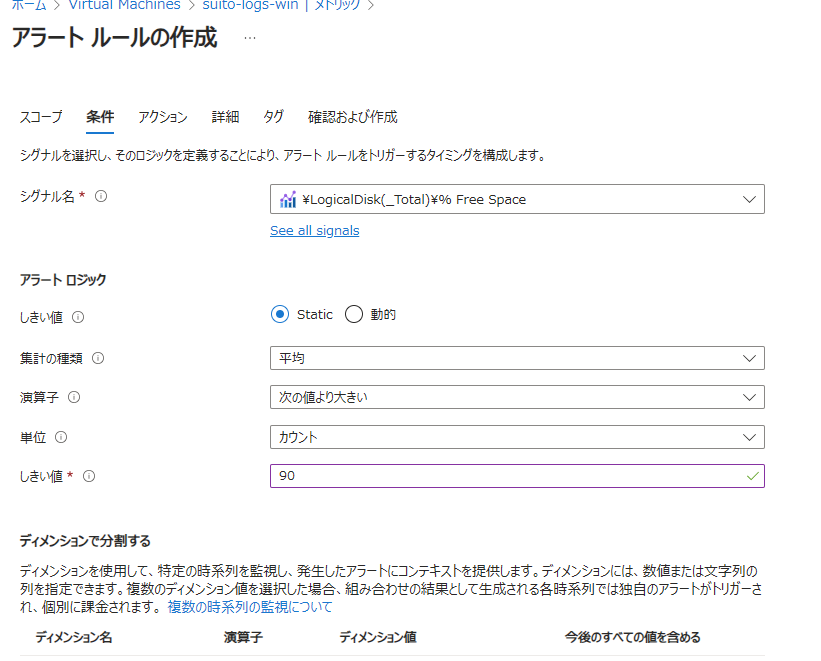Switch to the スコープ tab
This screenshot has height=661, width=821.
click(x=41, y=117)
